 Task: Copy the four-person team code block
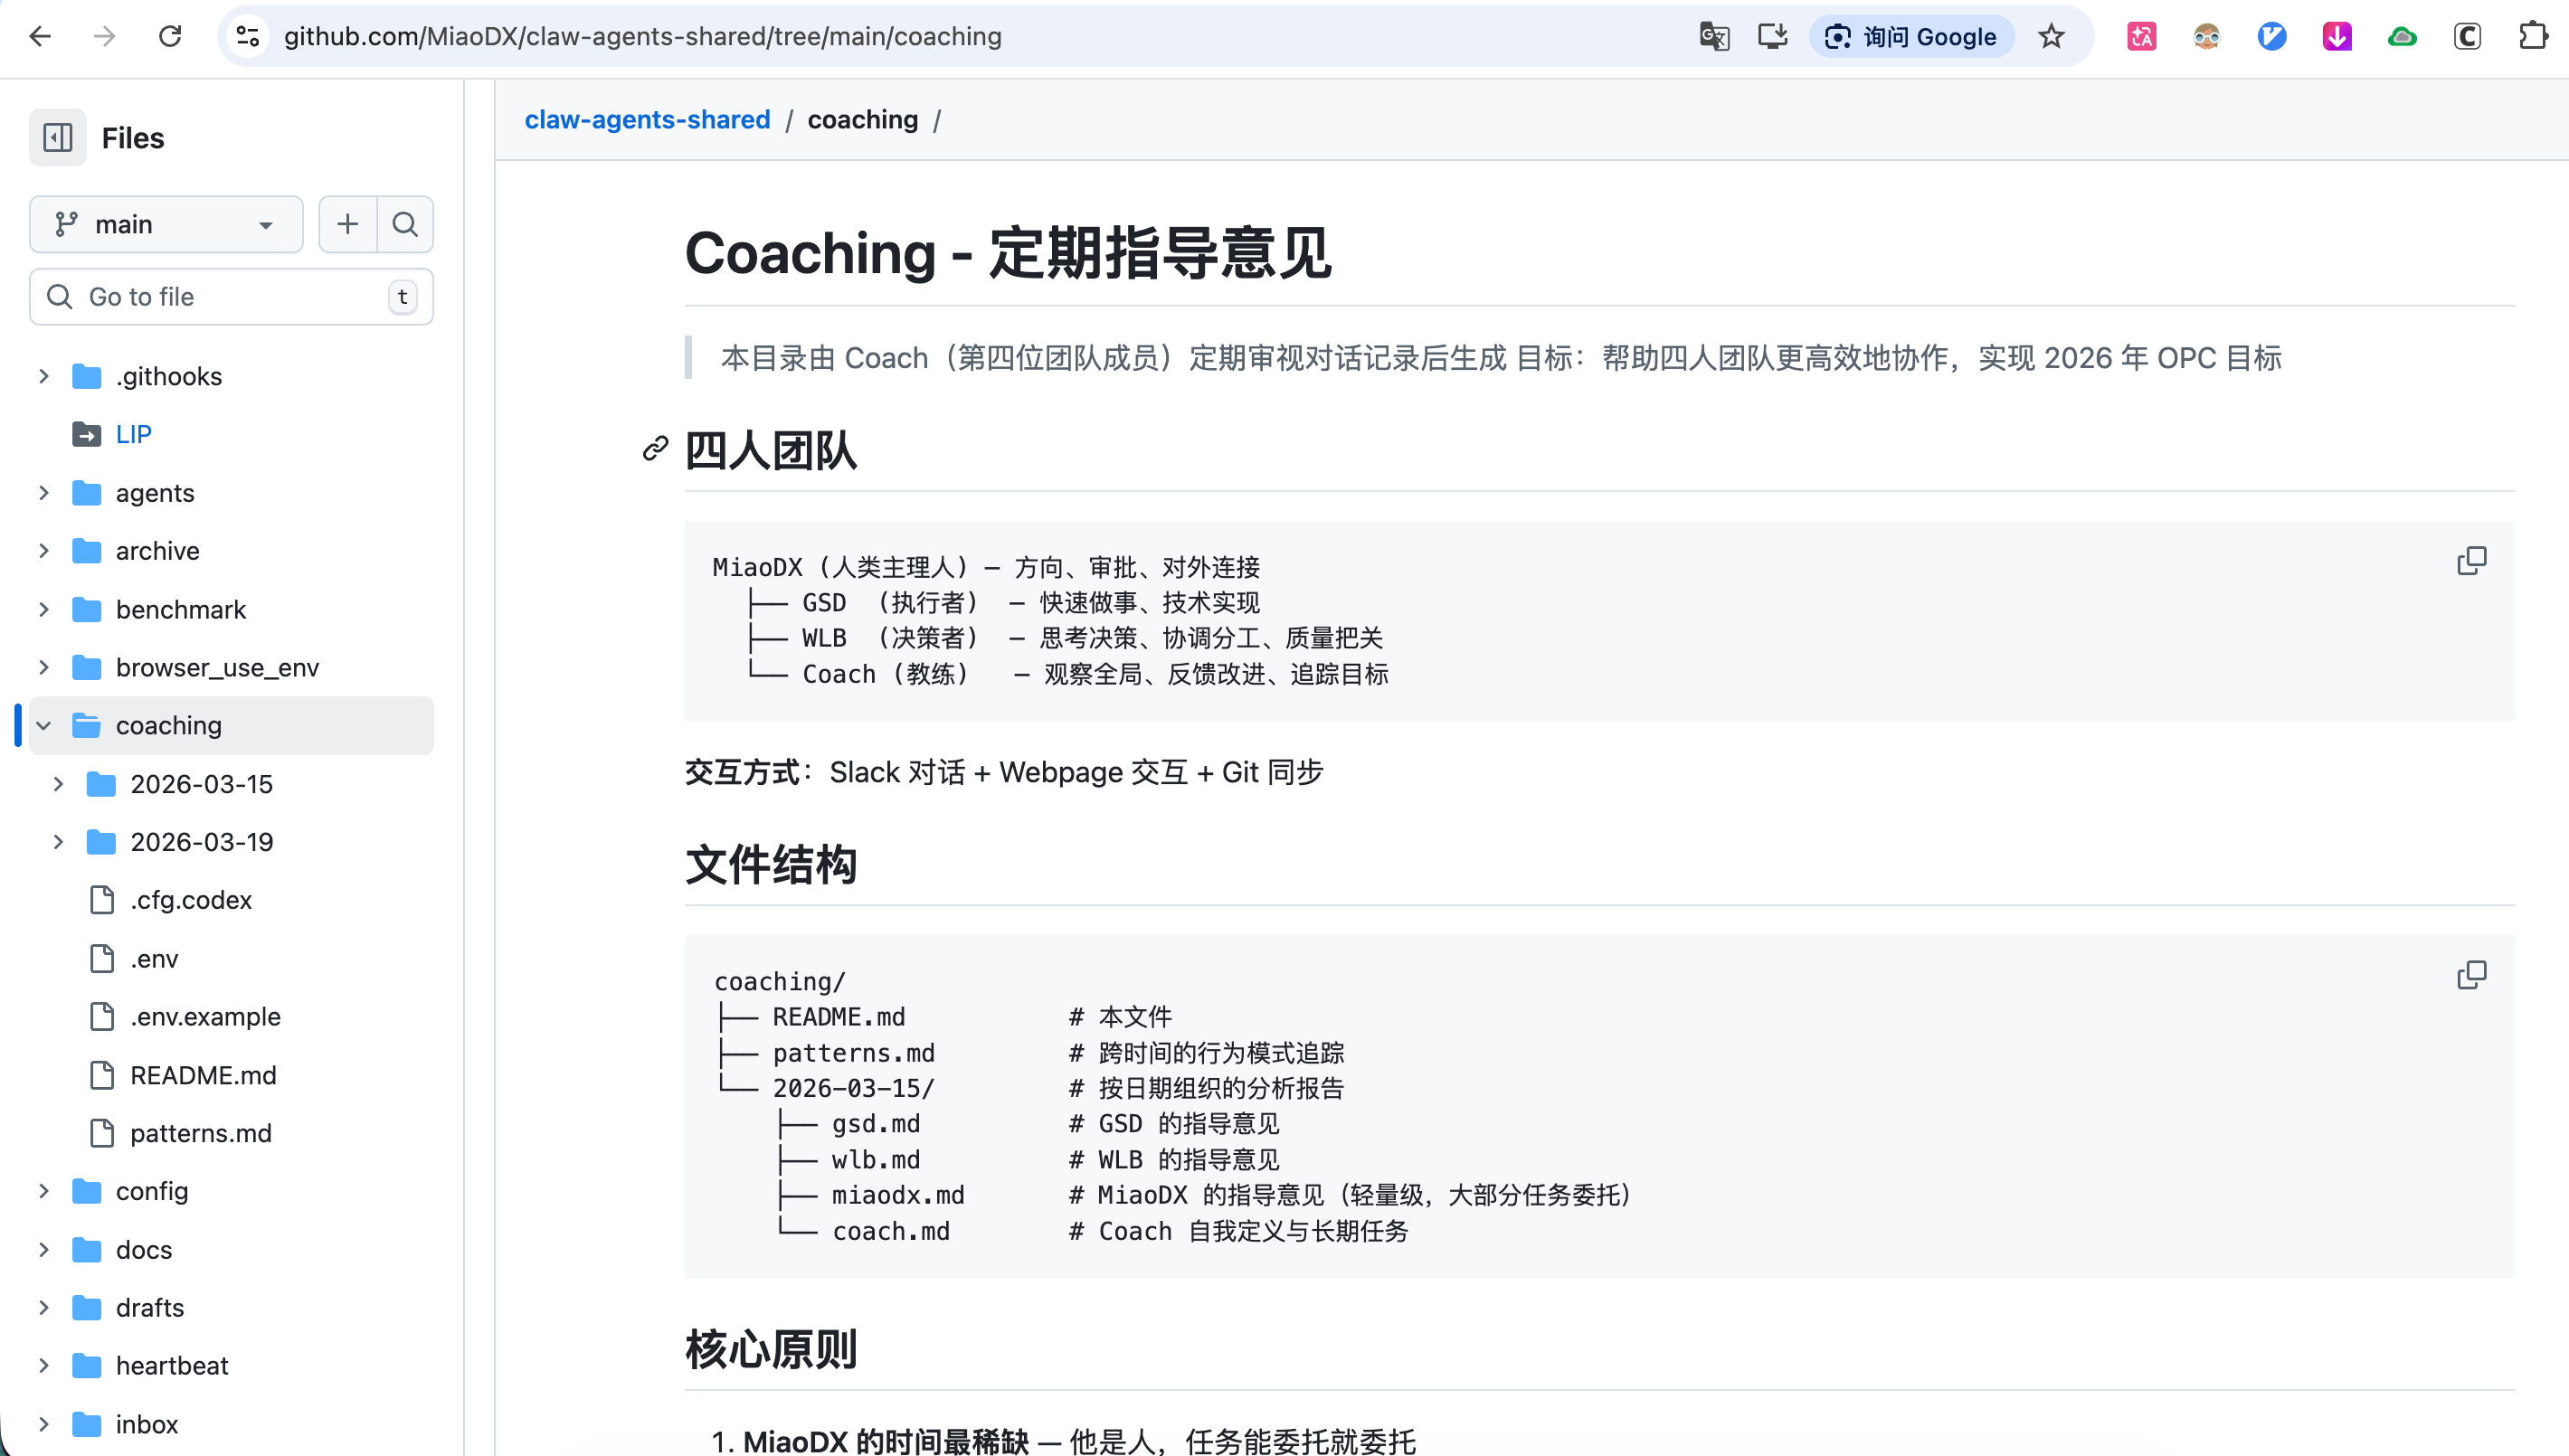(x=2471, y=561)
